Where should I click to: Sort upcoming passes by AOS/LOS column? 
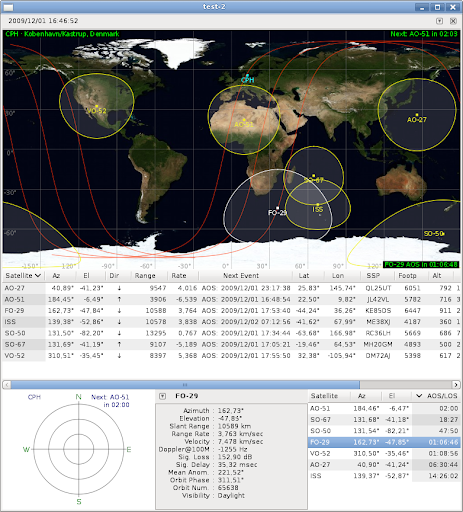[437, 396]
